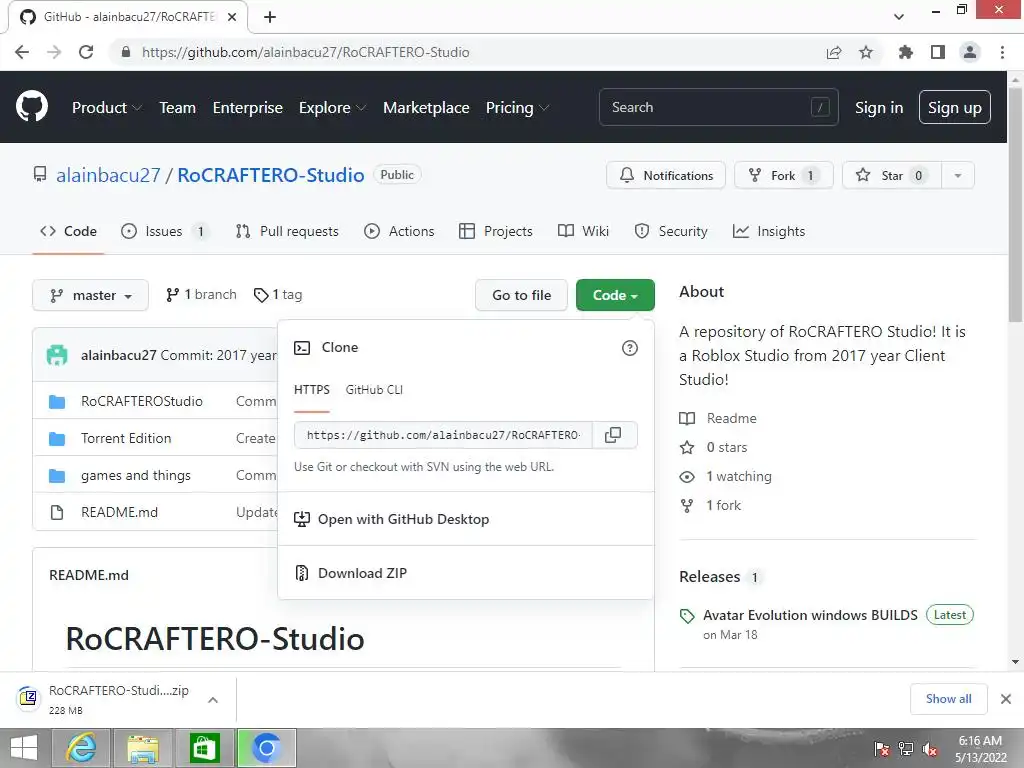
Task: Click the share-page icon in the address bar
Action: point(834,52)
